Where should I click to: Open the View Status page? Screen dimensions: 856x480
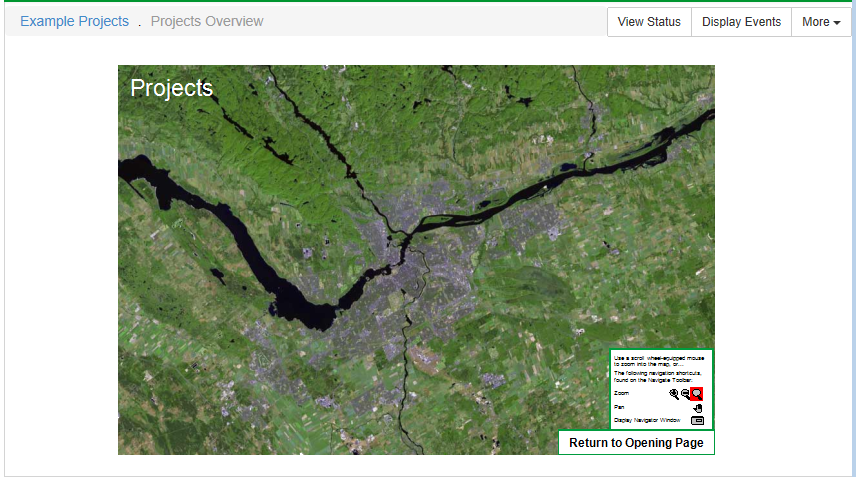click(648, 22)
